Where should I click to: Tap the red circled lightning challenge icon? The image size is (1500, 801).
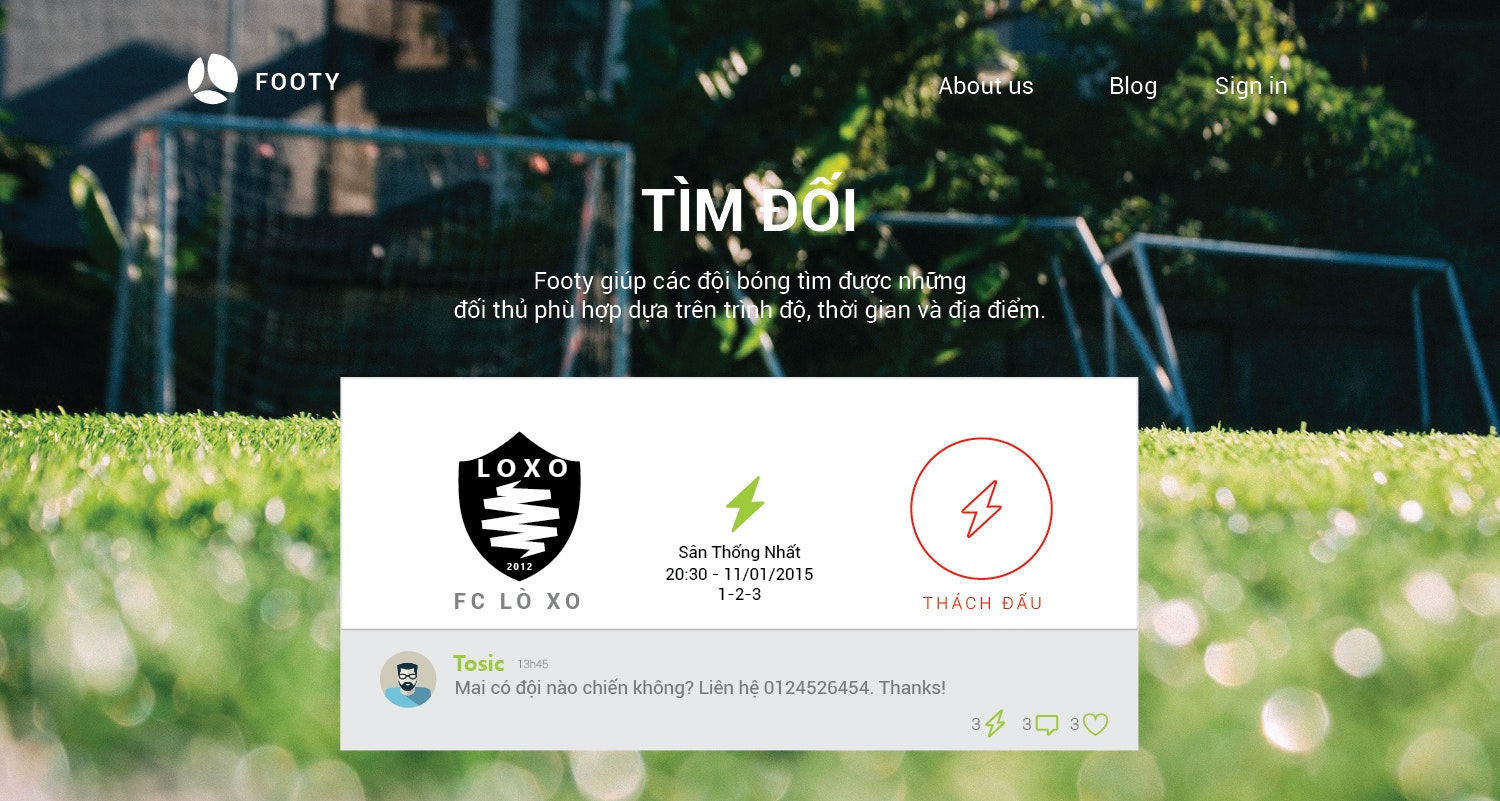(981, 509)
